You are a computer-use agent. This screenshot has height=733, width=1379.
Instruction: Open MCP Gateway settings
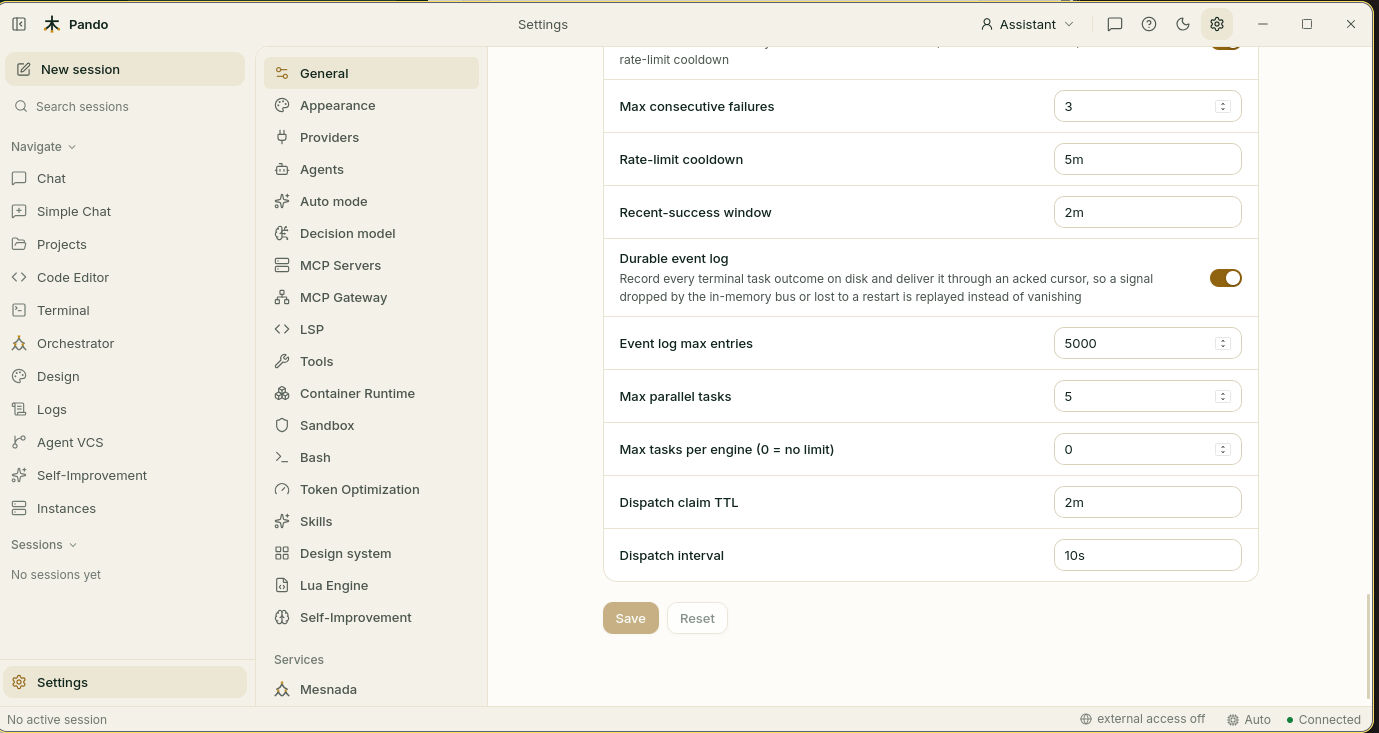click(x=371, y=297)
